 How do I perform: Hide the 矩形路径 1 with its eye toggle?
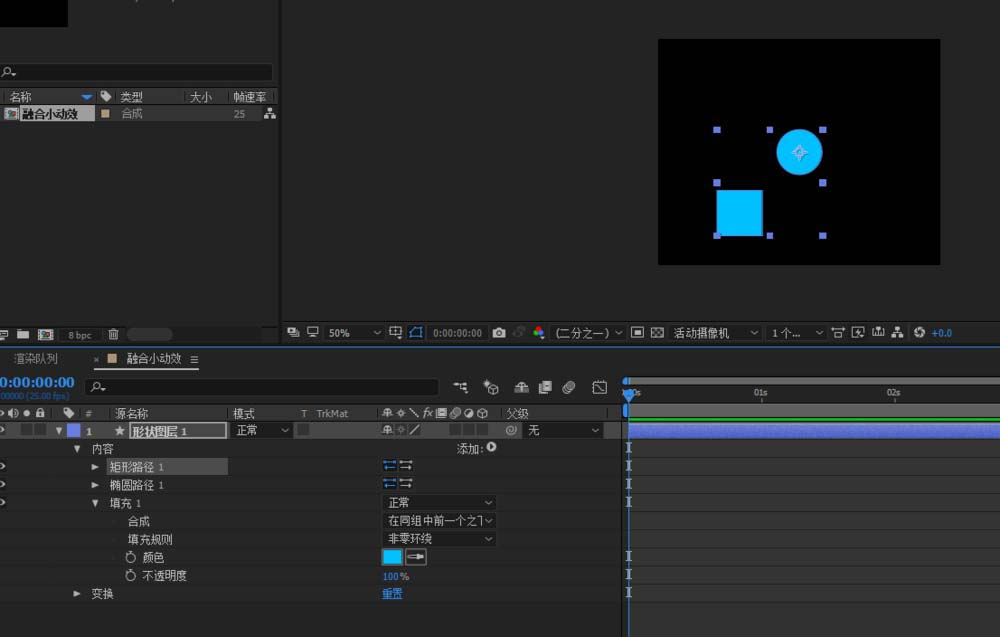(3, 466)
